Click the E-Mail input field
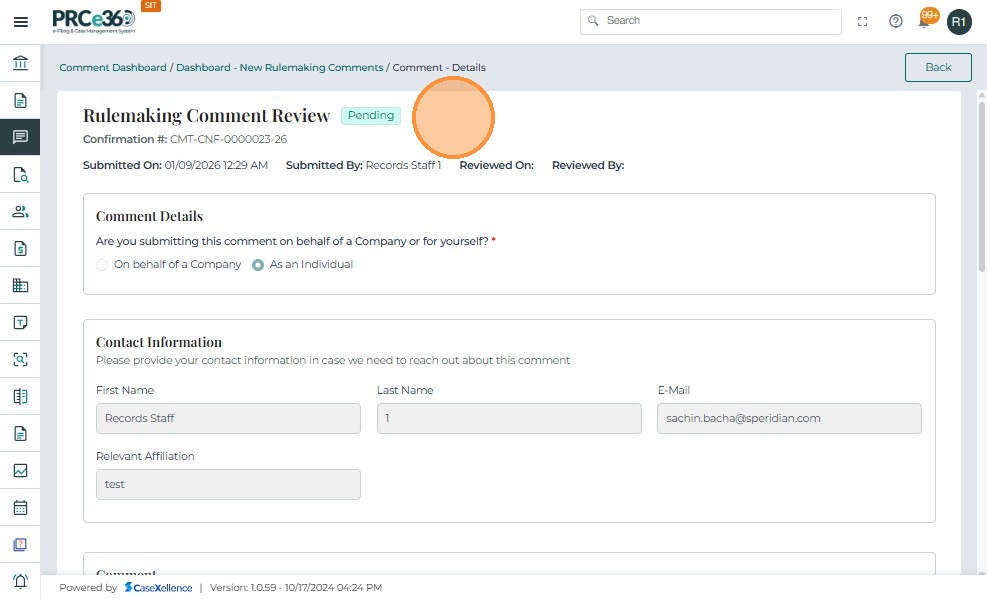This screenshot has width=987, height=599. (789, 418)
